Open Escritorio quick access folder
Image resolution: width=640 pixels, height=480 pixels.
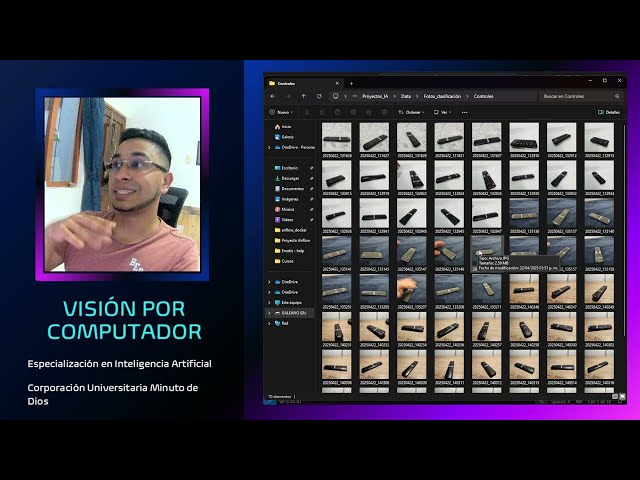click(286, 168)
